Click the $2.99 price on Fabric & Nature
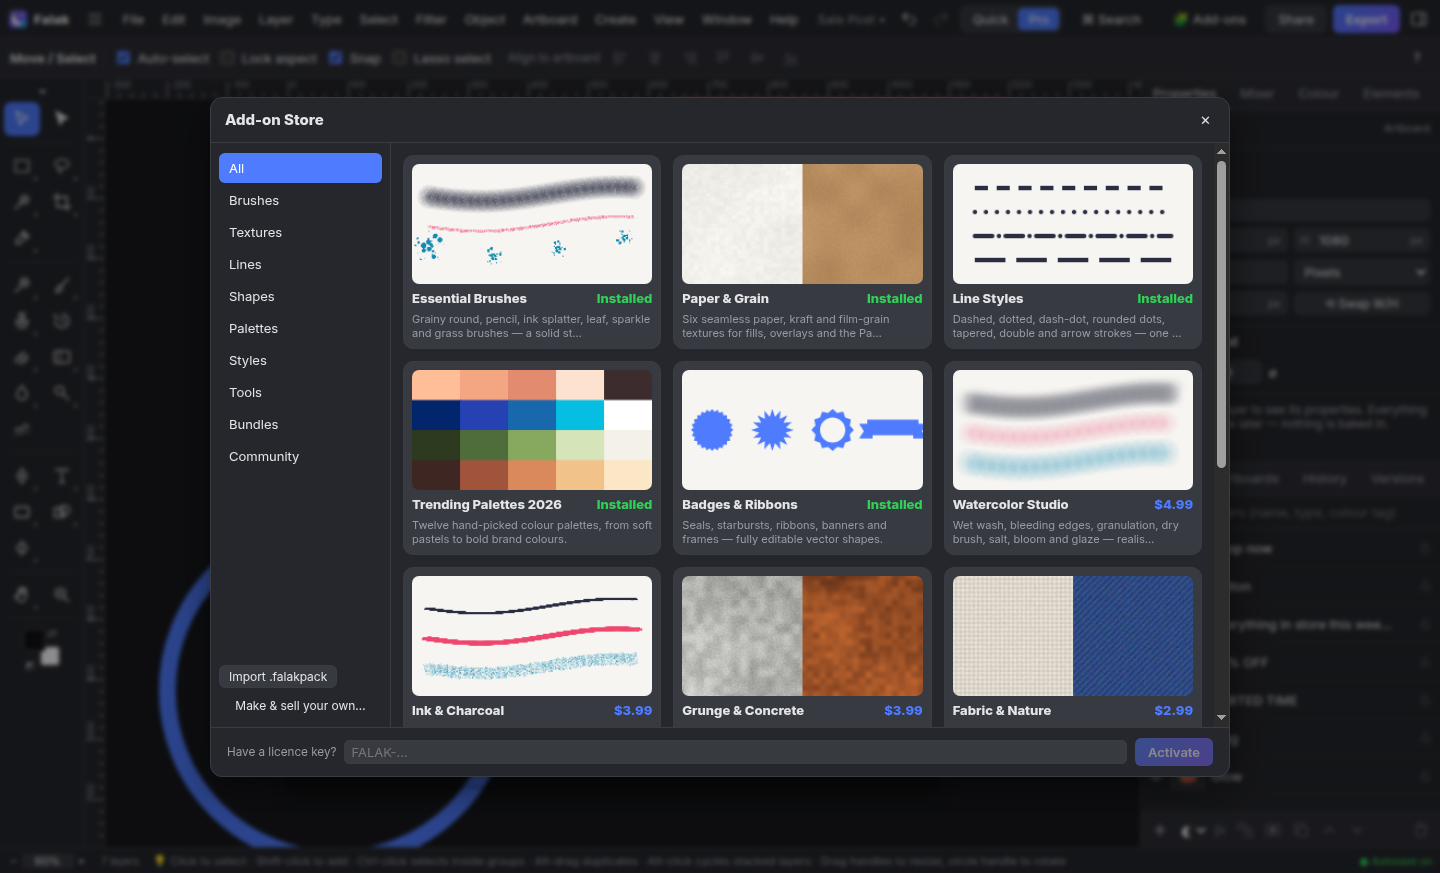 pos(1173,711)
